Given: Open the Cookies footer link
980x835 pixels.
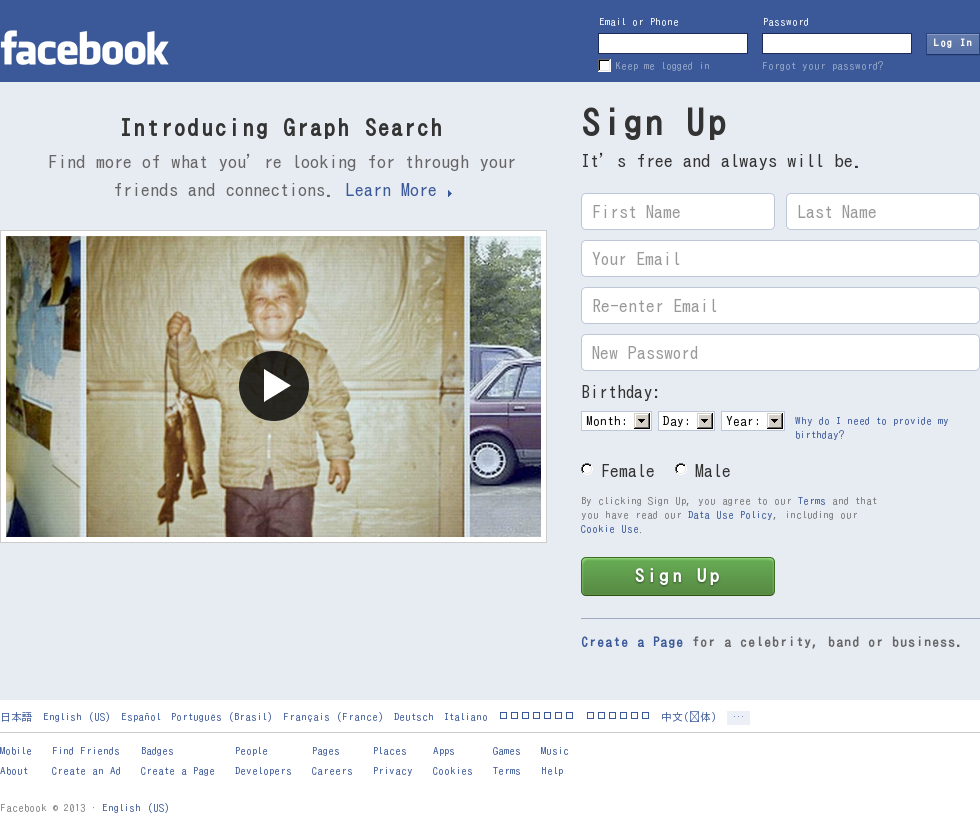Looking at the screenshot, I should click(452, 771).
